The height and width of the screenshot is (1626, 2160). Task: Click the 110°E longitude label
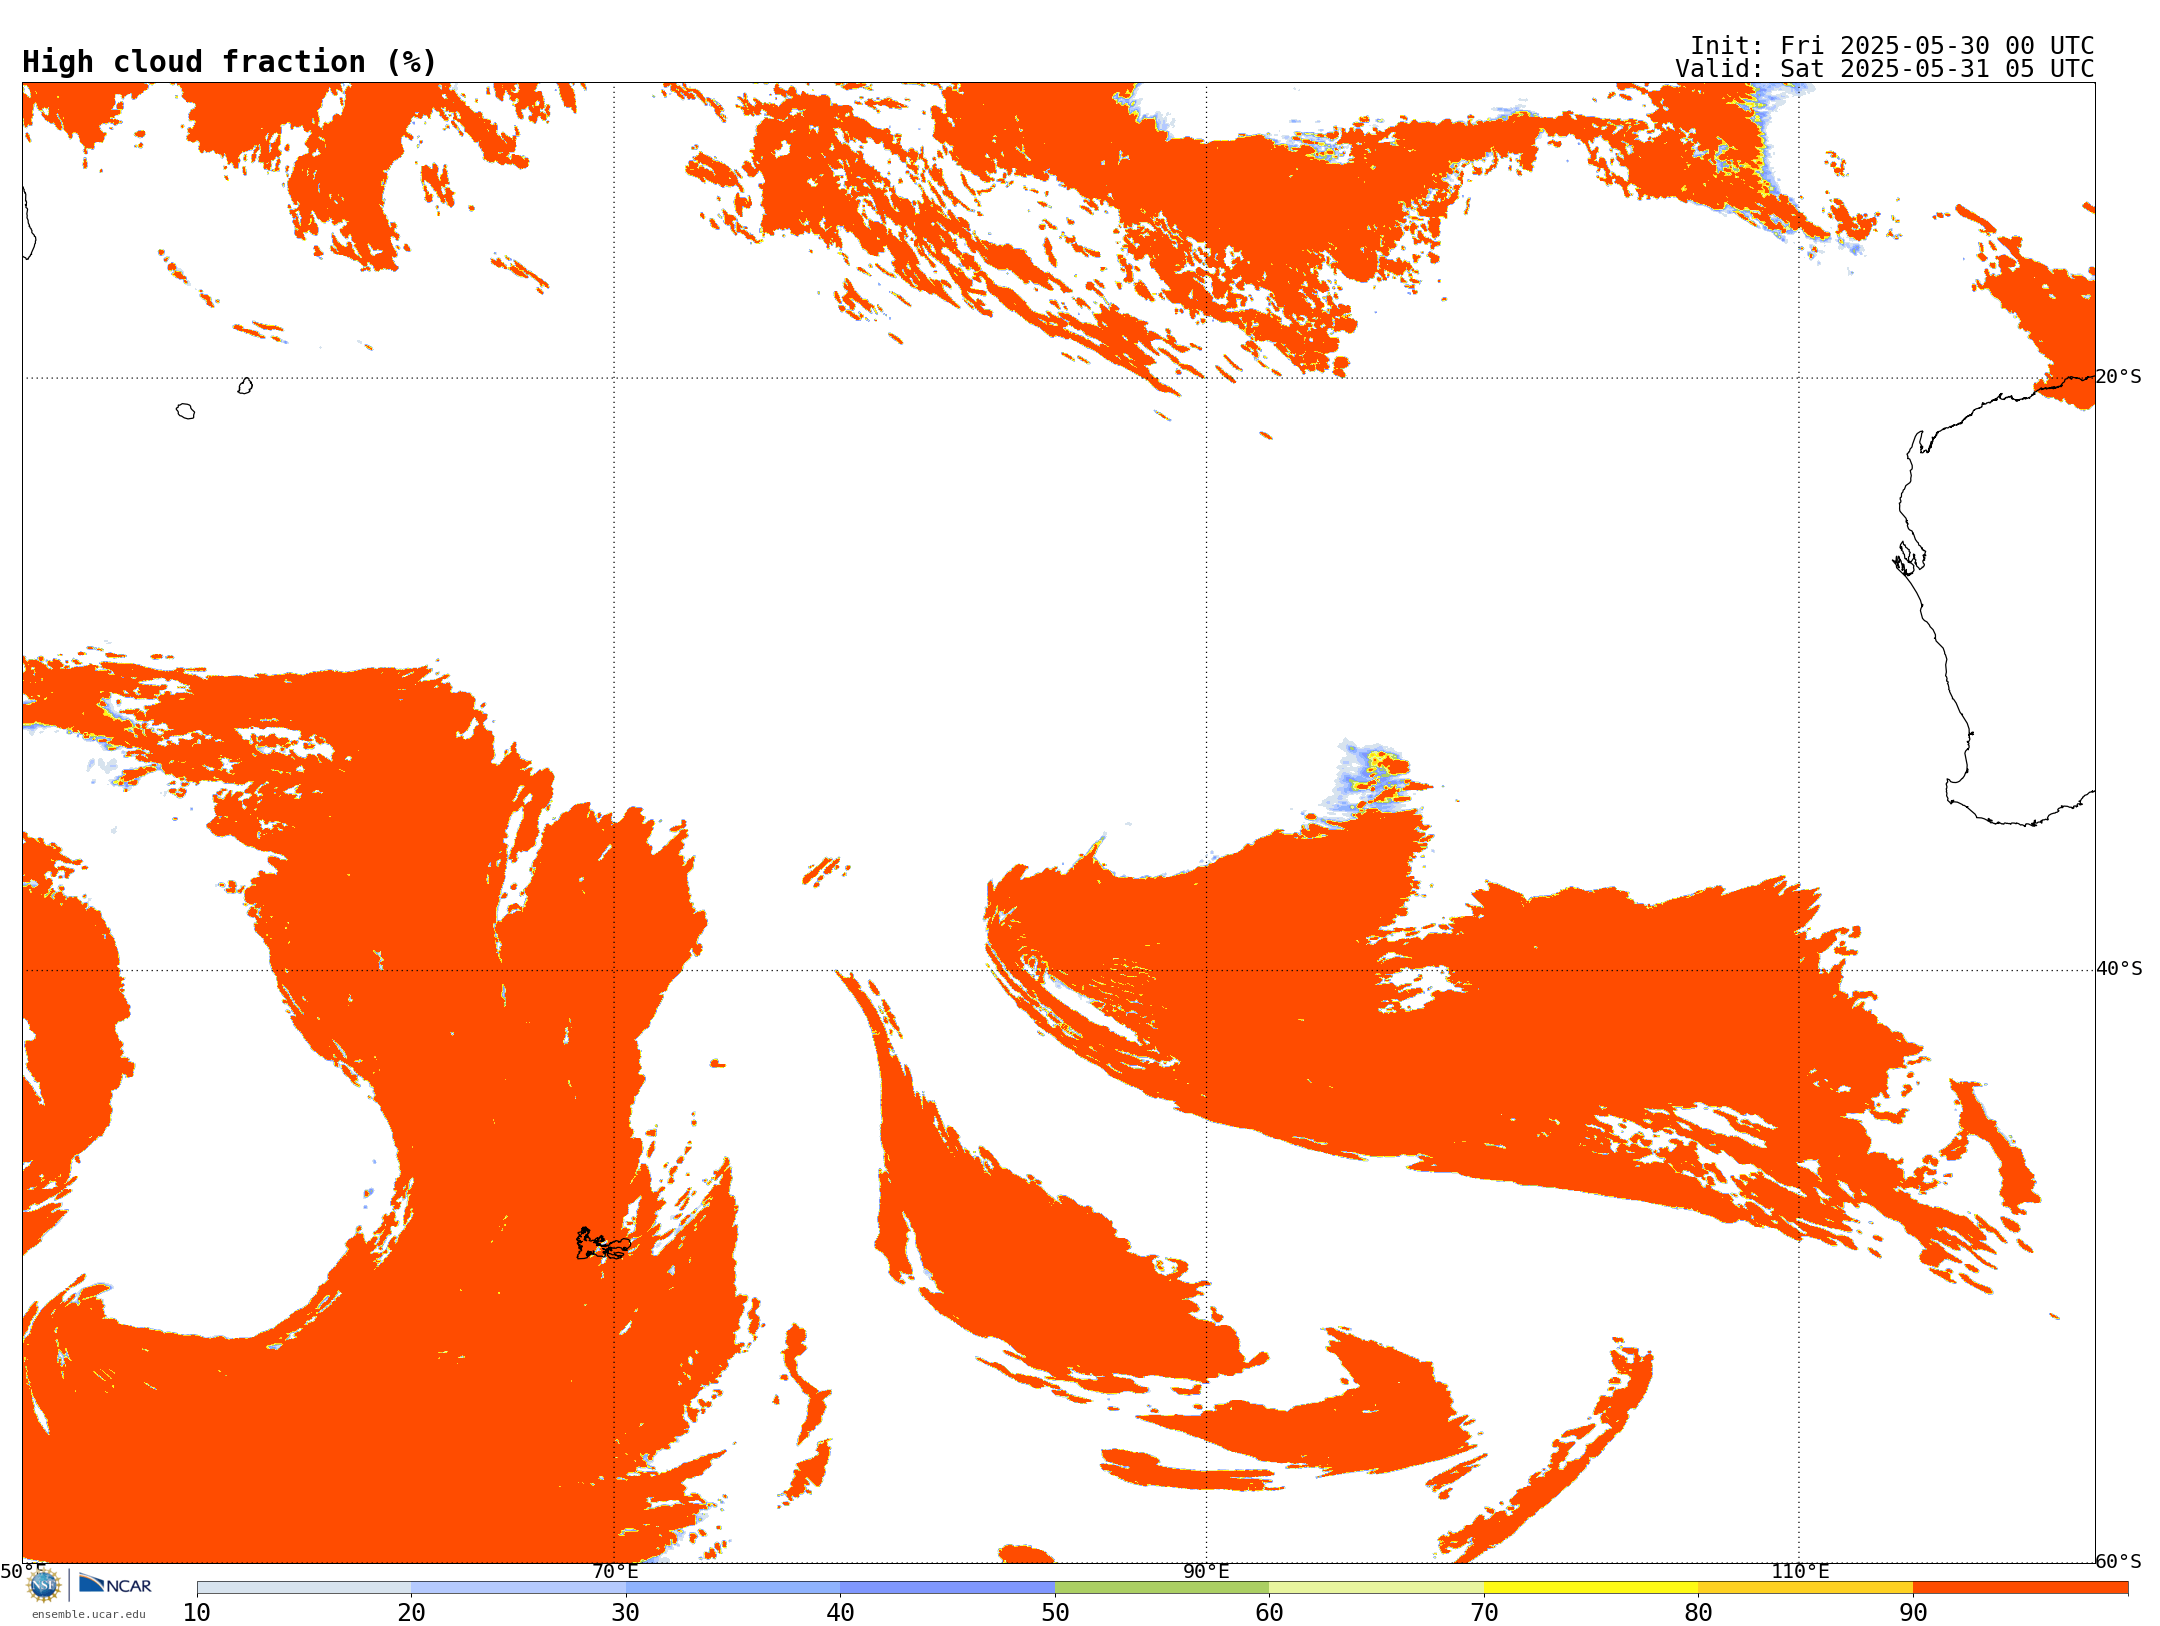(1800, 1571)
